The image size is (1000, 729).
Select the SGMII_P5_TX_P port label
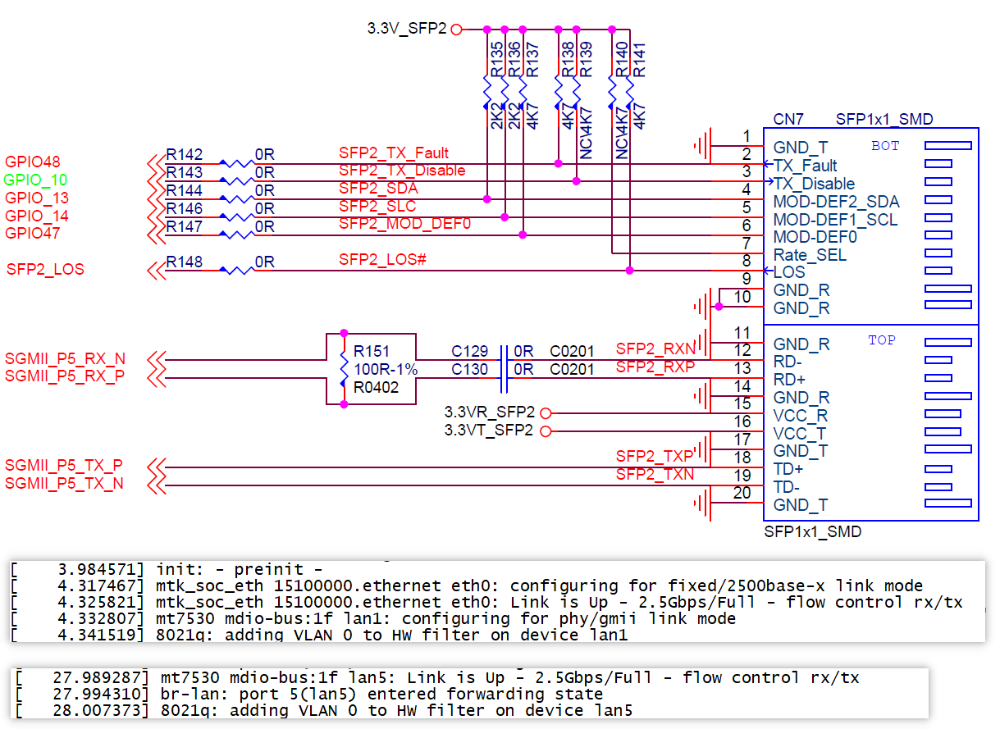pyautogui.click(x=64, y=466)
